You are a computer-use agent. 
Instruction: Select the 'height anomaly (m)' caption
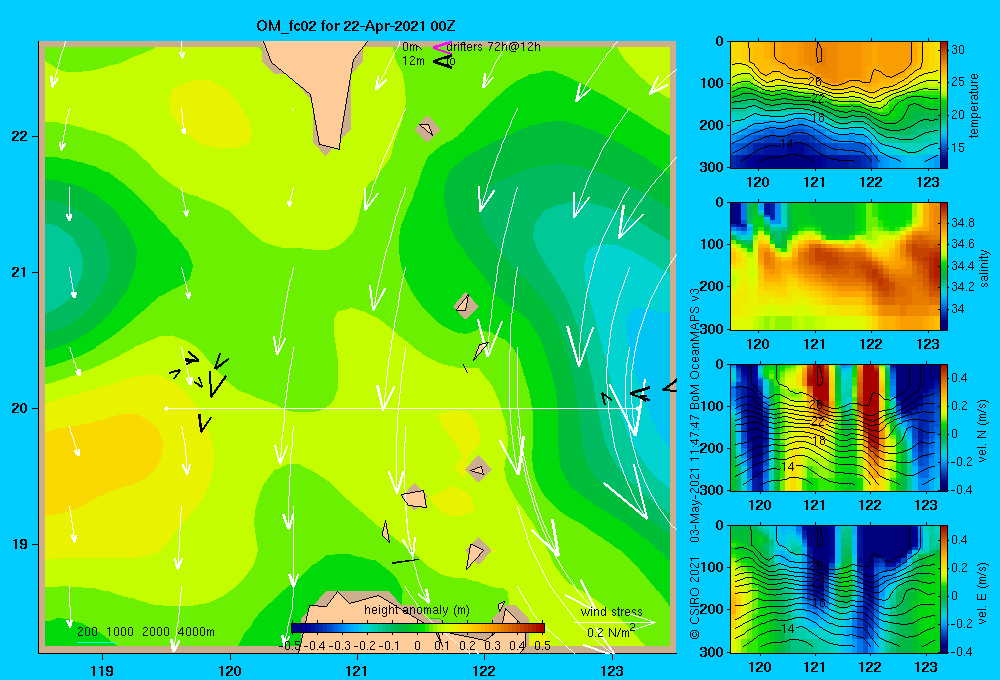(416, 610)
